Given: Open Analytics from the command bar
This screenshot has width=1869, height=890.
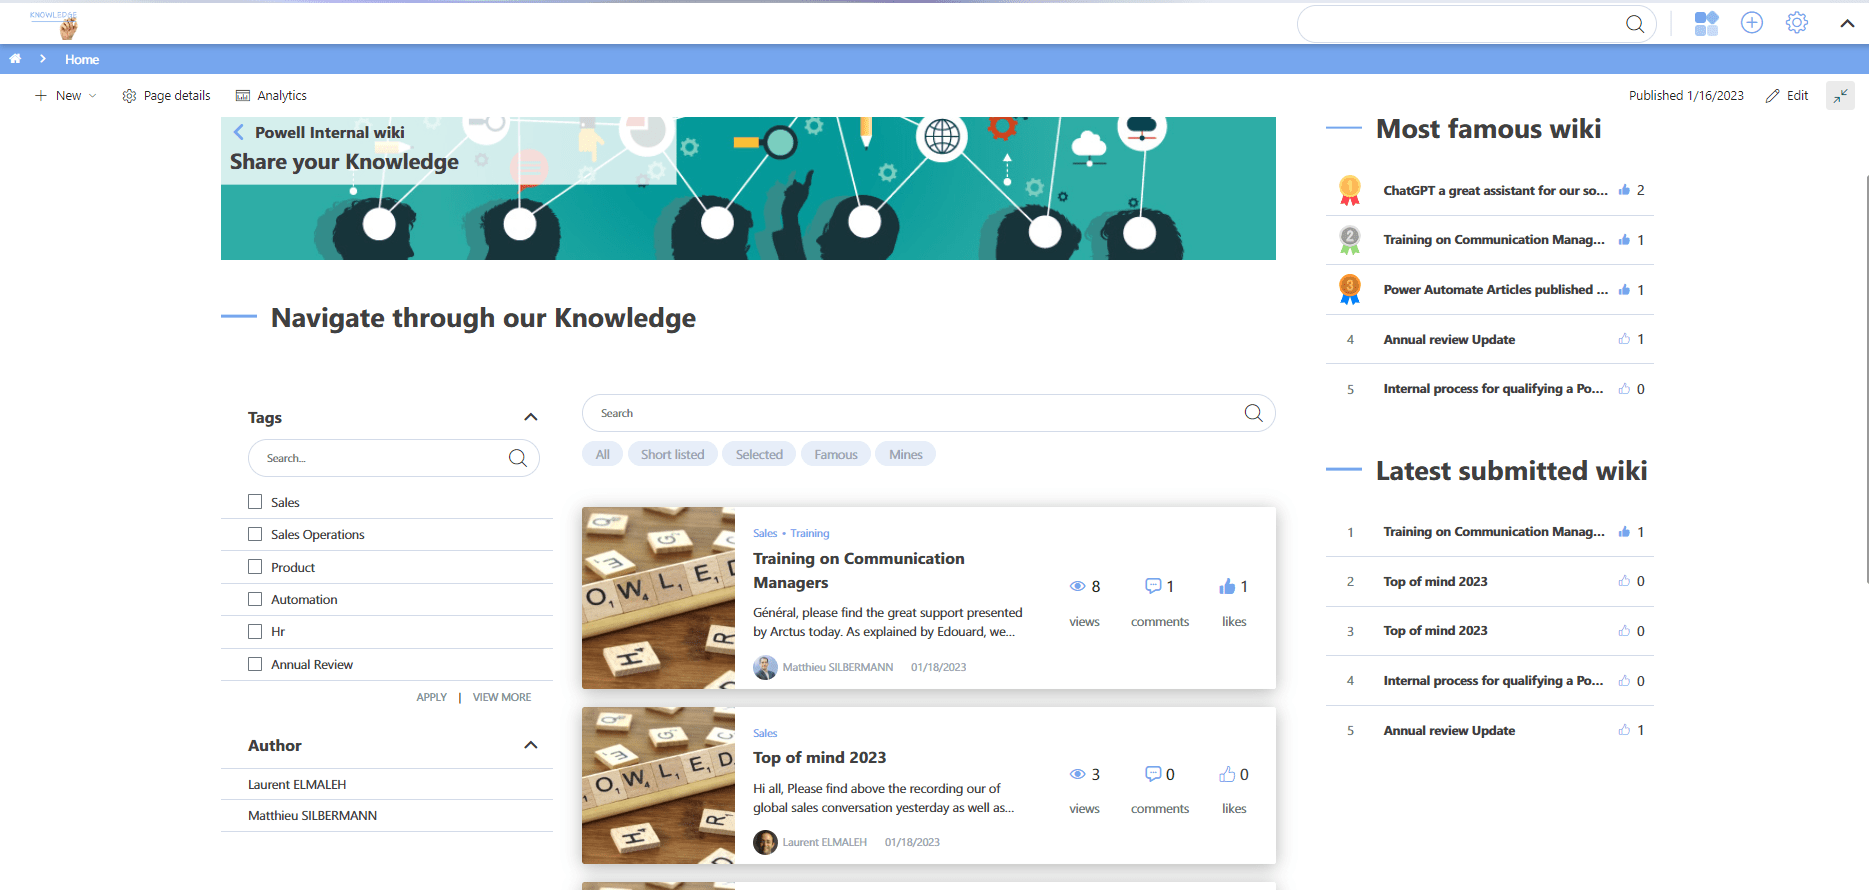Looking at the screenshot, I should [271, 96].
